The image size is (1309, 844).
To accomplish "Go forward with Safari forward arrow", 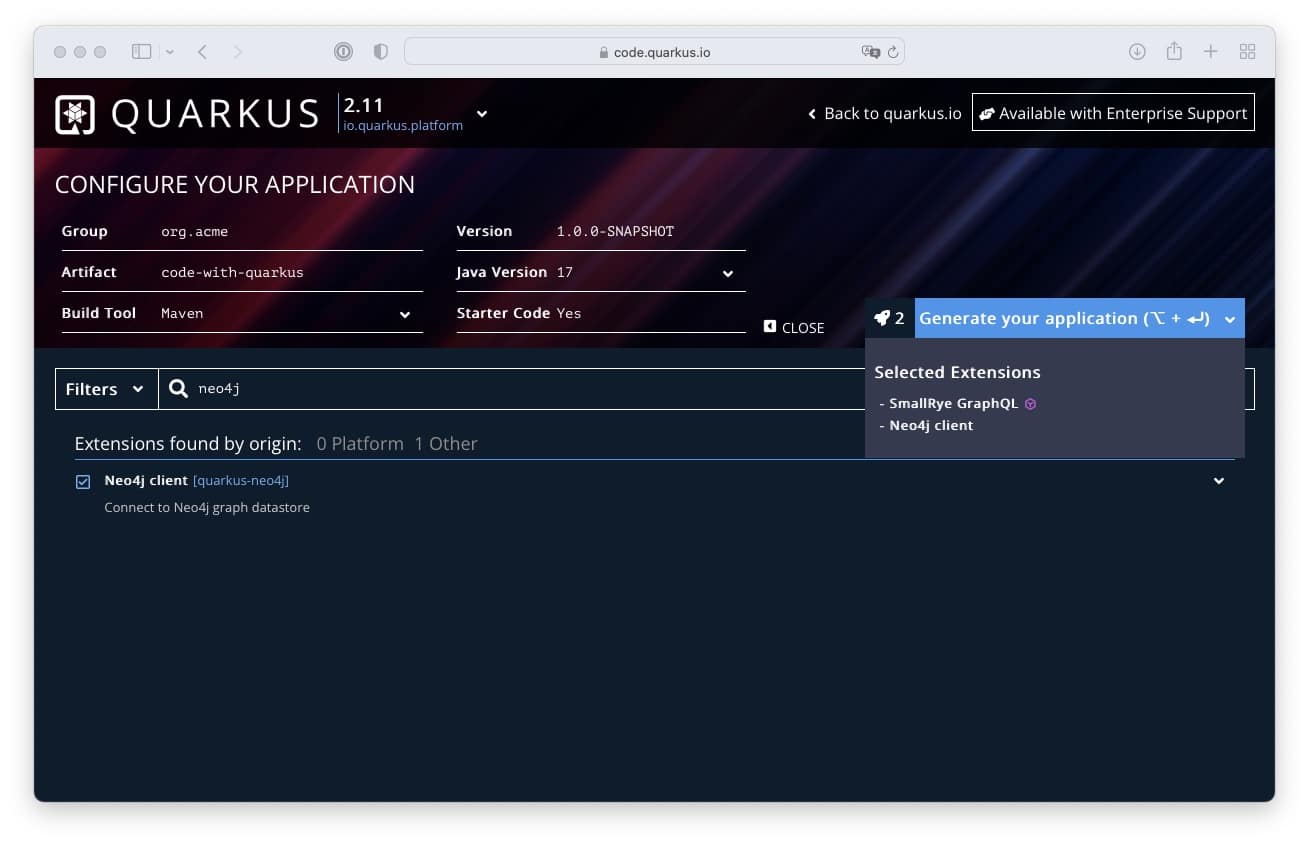I will click(x=237, y=51).
